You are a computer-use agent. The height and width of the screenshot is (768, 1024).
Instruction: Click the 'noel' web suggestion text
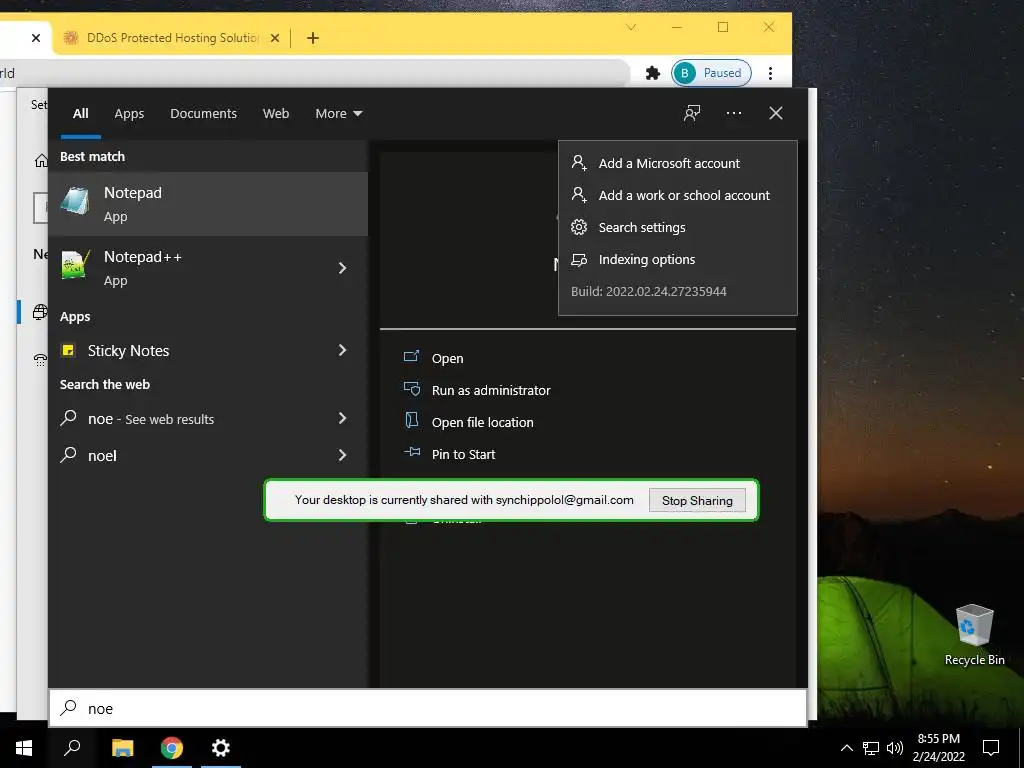[x=102, y=456]
